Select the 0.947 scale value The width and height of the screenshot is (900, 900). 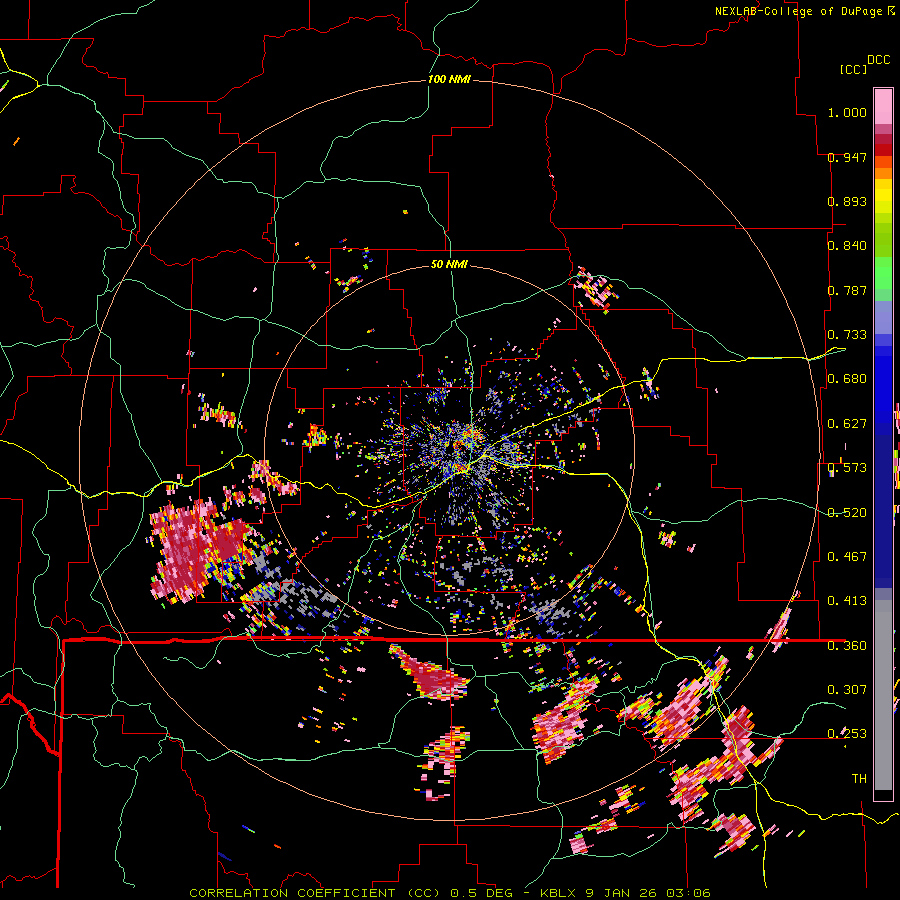(x=847, y=157)
